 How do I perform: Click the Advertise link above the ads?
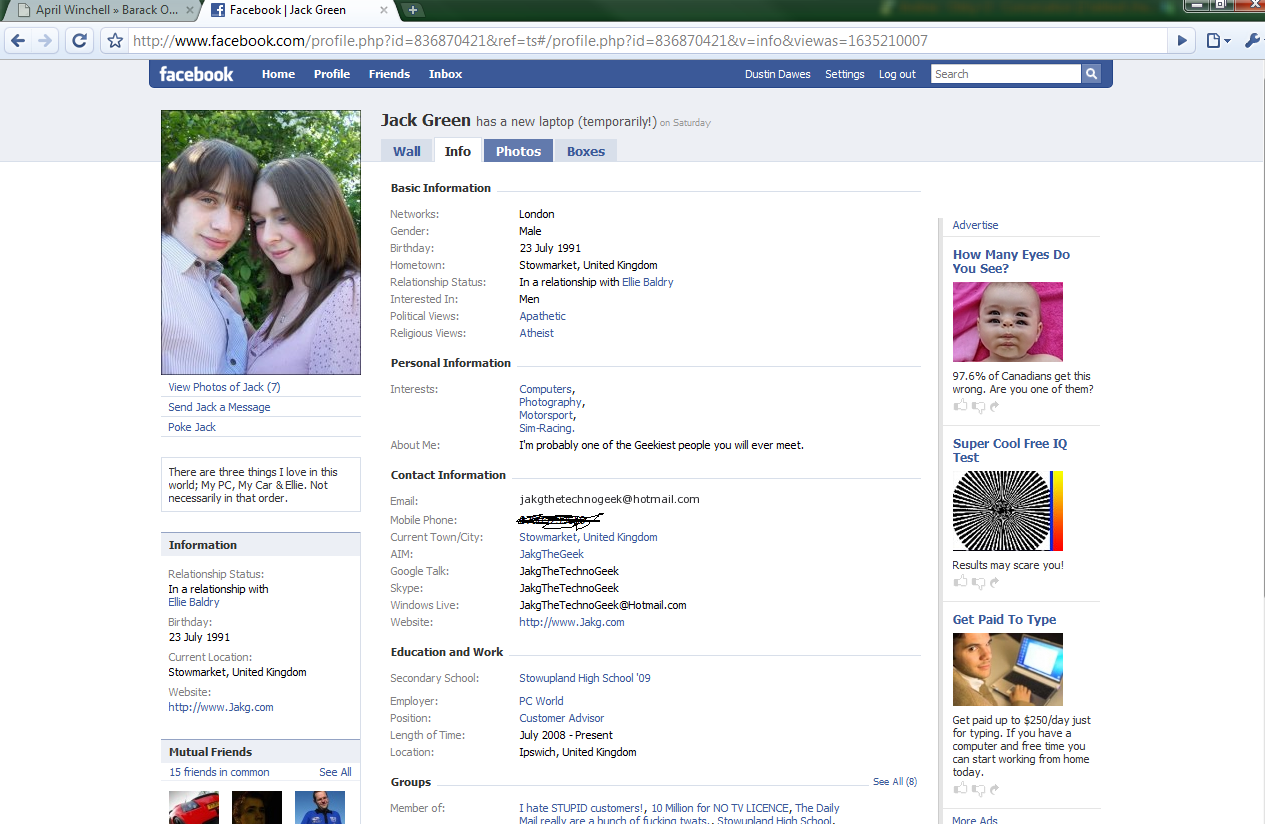975,225
